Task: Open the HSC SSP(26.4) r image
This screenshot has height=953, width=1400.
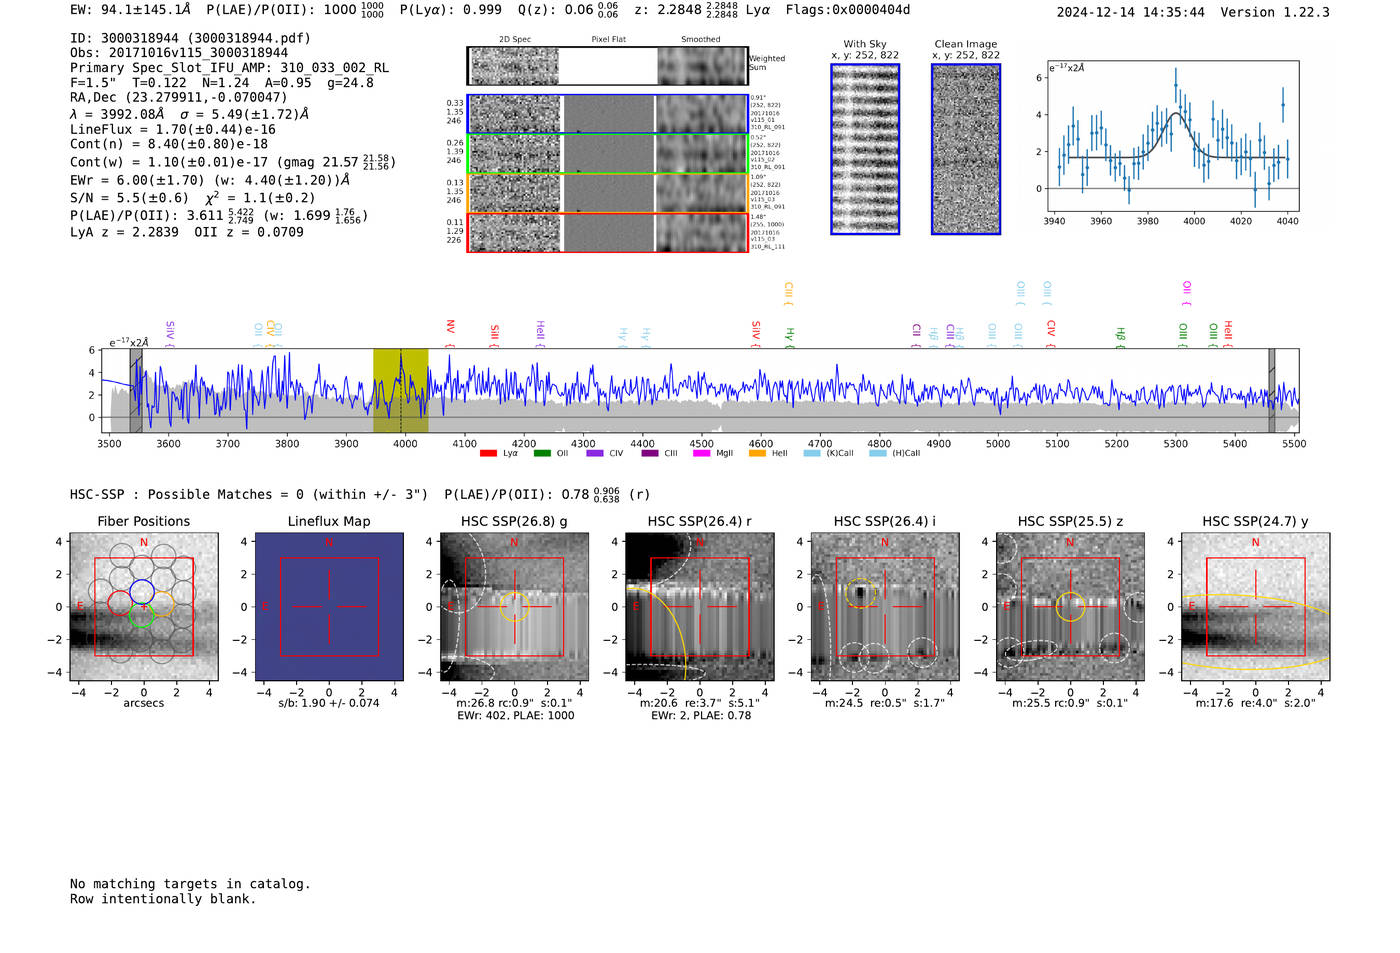Action: coord(699,607)
